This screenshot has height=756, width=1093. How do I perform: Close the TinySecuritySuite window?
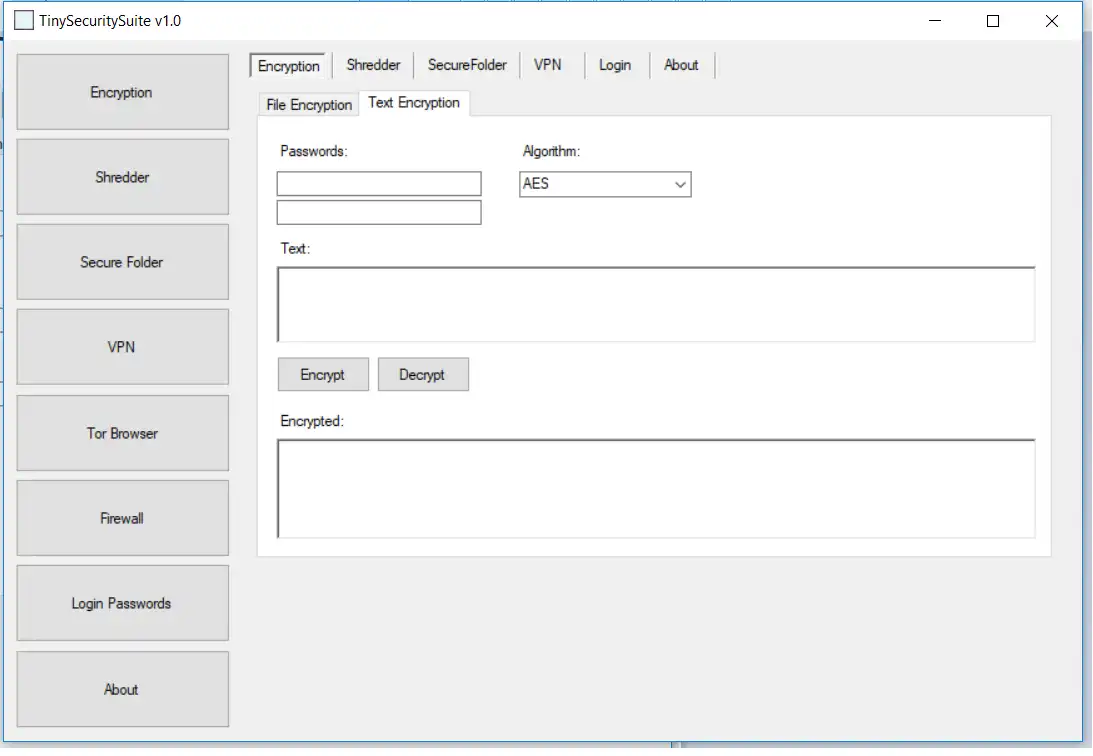[1052, 21]
